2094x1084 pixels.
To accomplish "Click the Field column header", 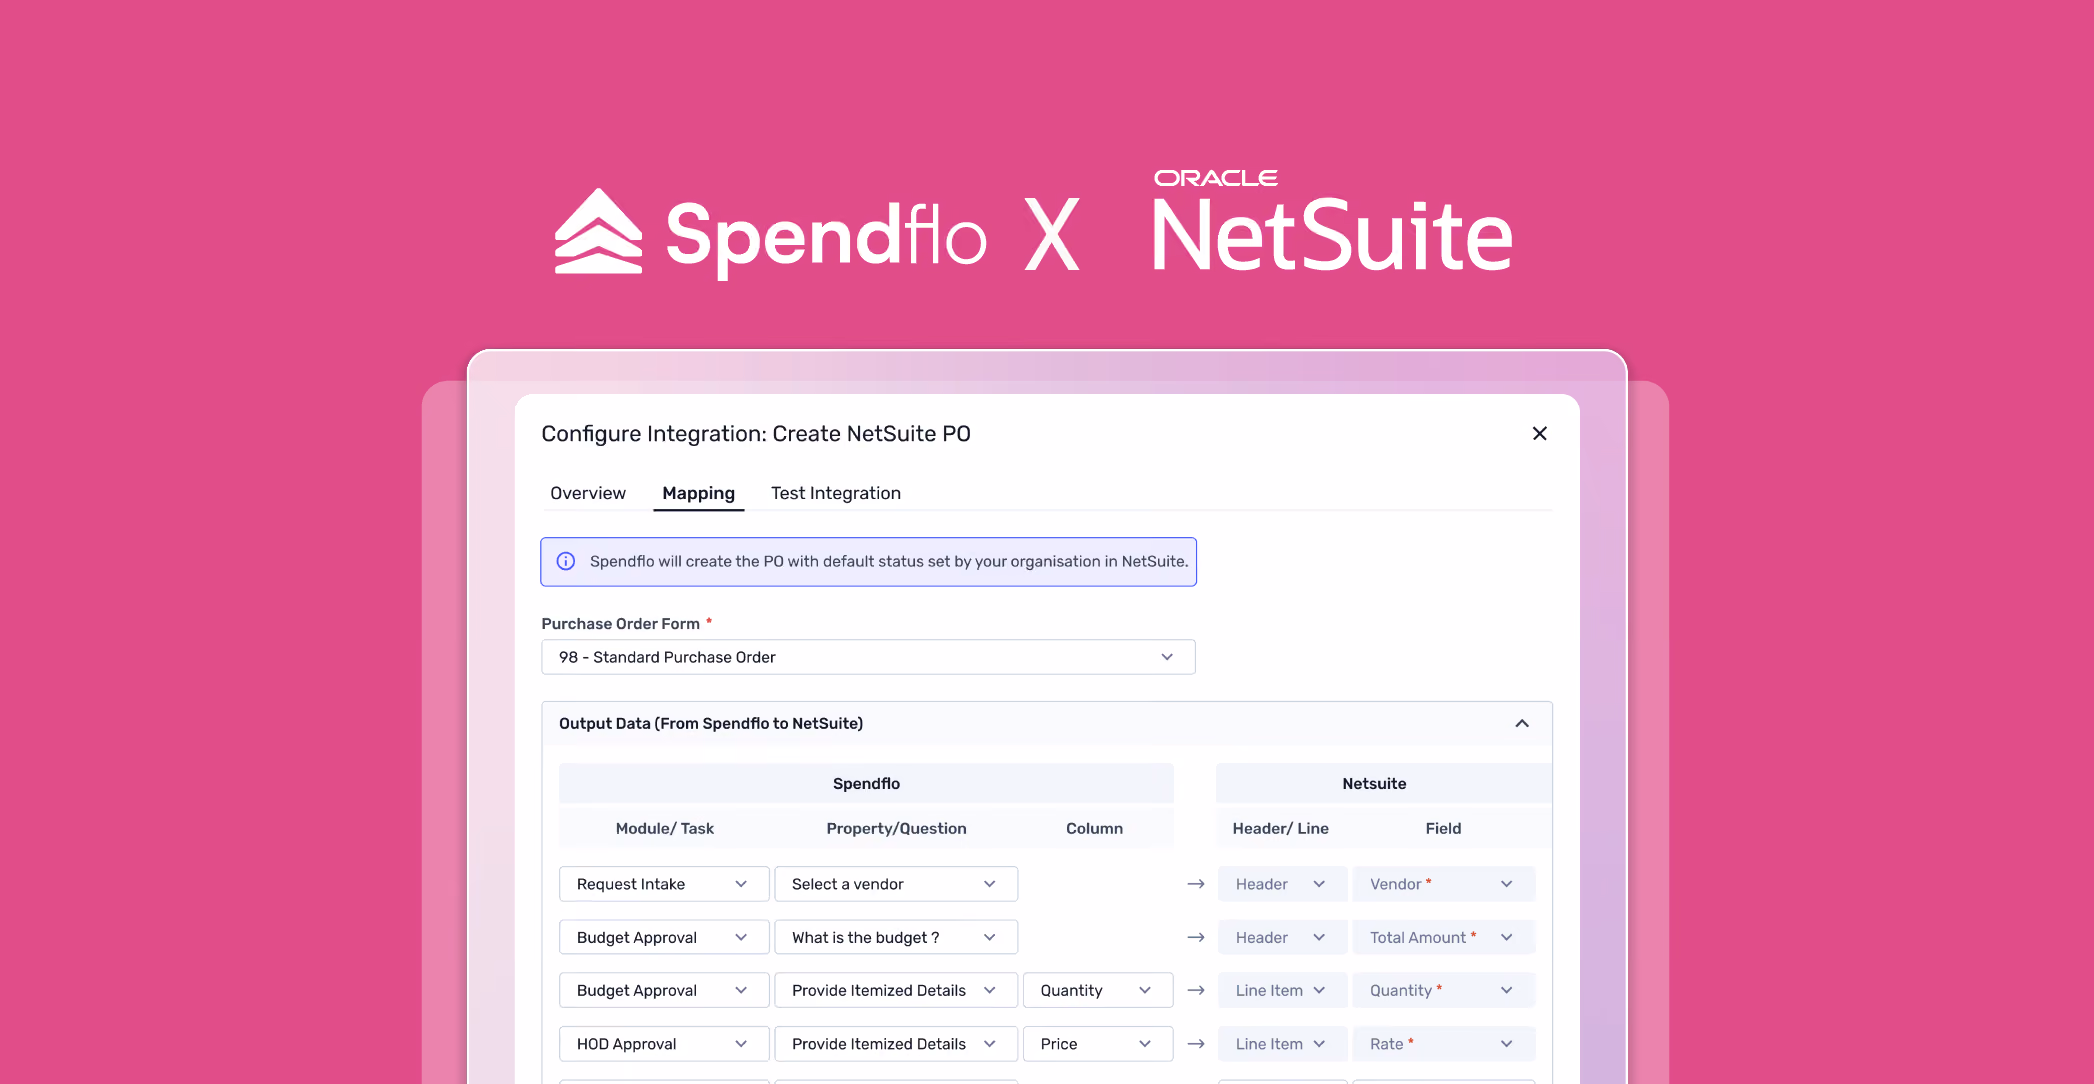I will (1443, 828).
